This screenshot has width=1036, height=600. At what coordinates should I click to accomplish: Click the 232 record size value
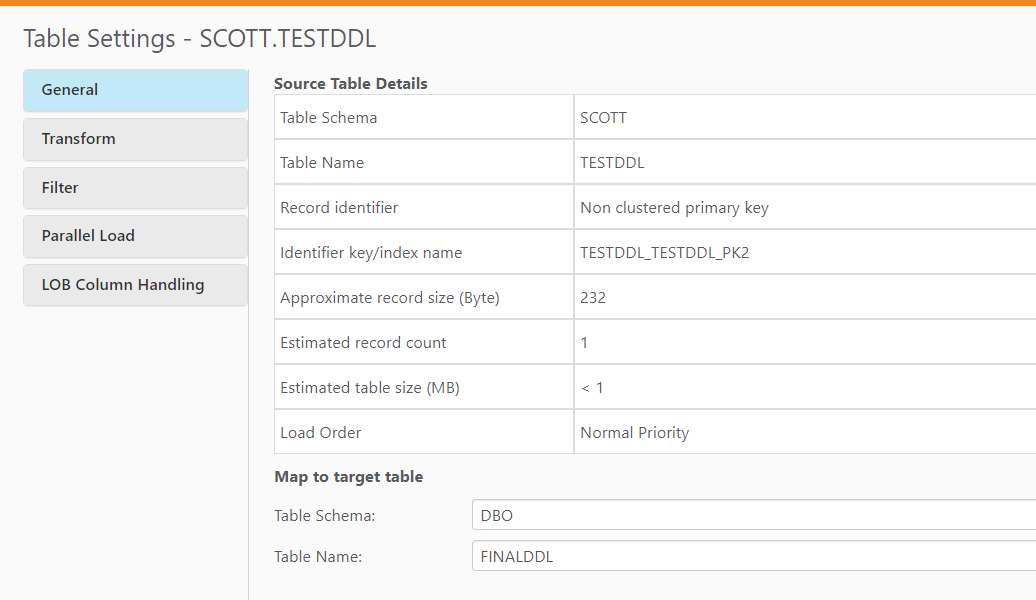tap(593, 298)
